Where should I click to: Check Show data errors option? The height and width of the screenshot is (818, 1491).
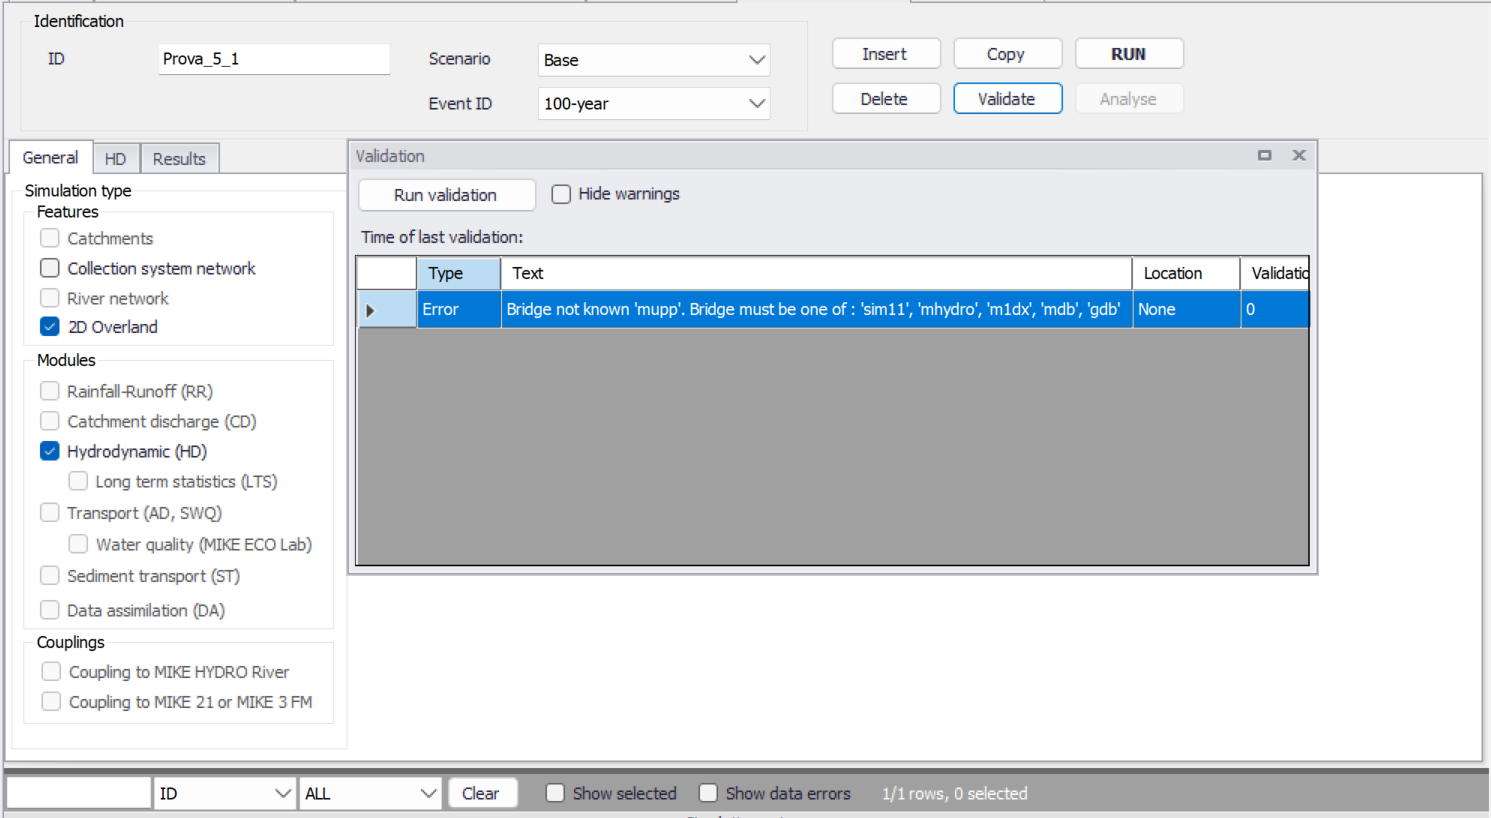coord(708,793)
